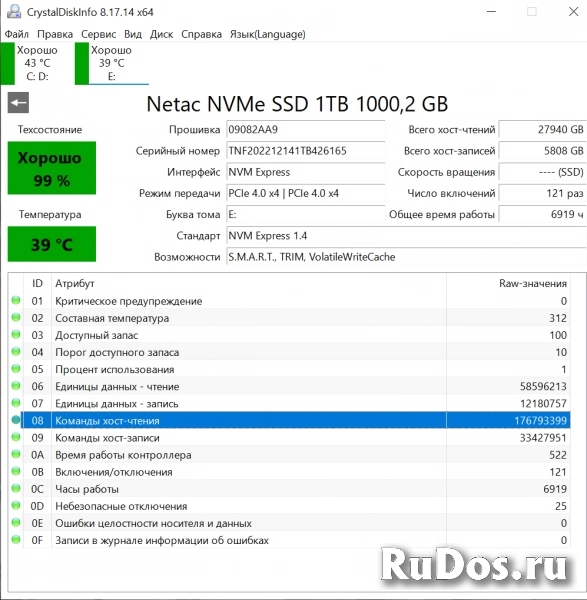Open the Сервис menu
The width and height of the screenshot is (587, 600).
click(98, 34)
